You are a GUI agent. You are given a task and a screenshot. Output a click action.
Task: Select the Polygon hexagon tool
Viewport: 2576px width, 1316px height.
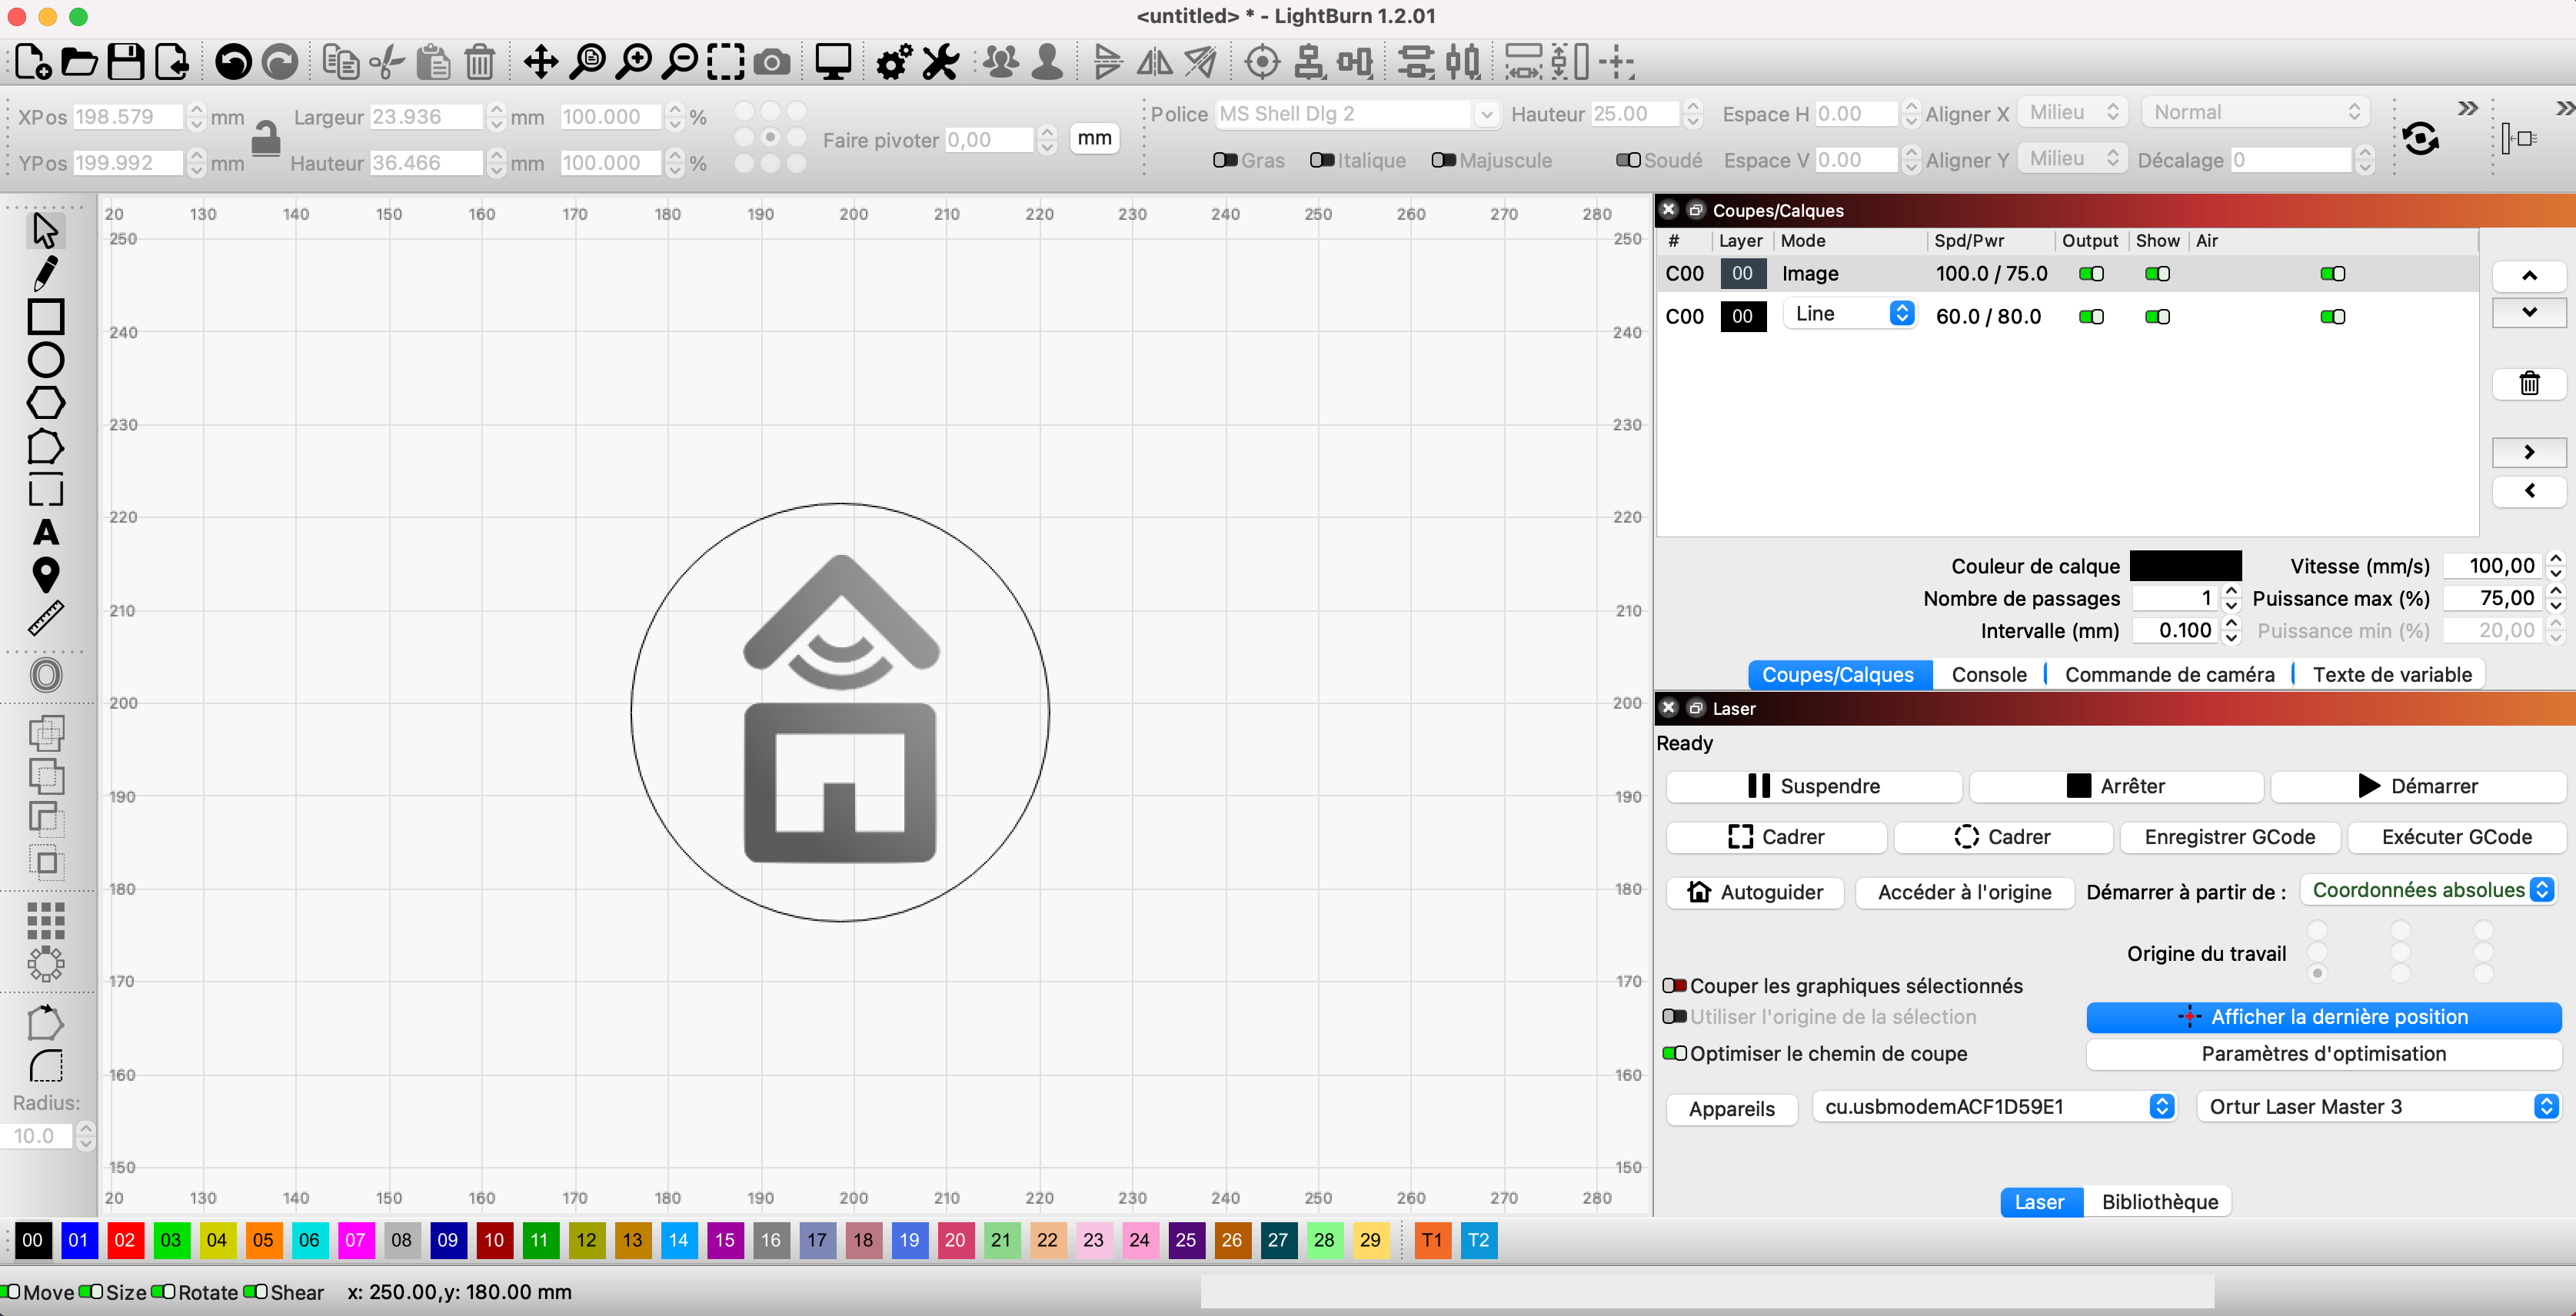click(x=45, y=402)
